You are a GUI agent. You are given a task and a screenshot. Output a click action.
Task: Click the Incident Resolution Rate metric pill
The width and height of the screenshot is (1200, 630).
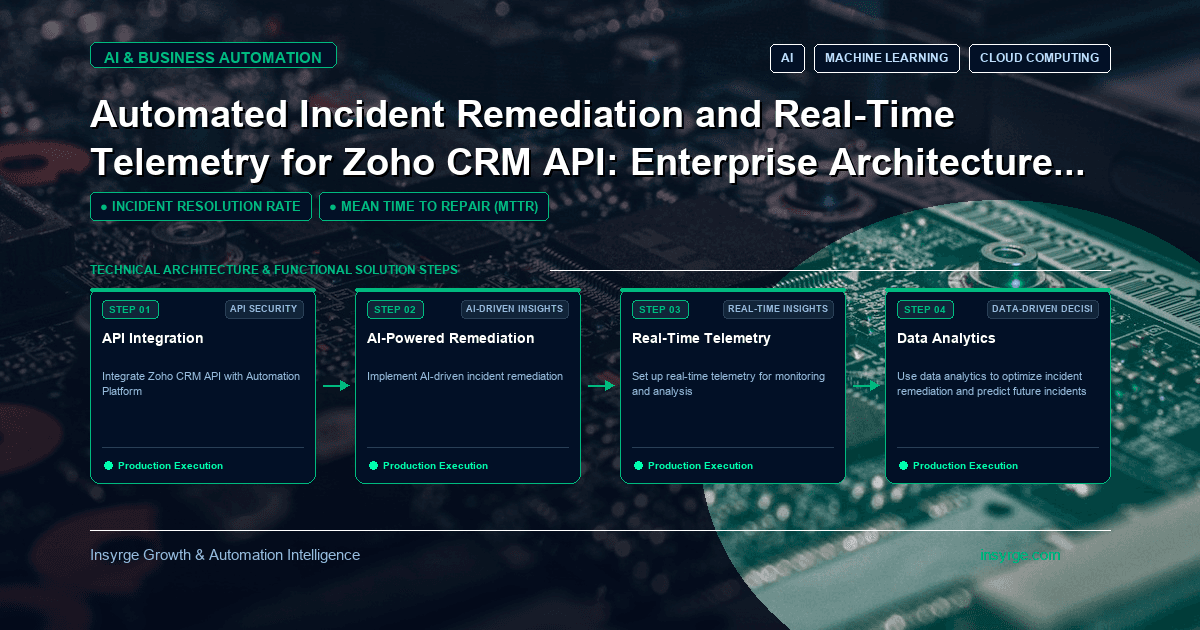[x=201, y=206]
